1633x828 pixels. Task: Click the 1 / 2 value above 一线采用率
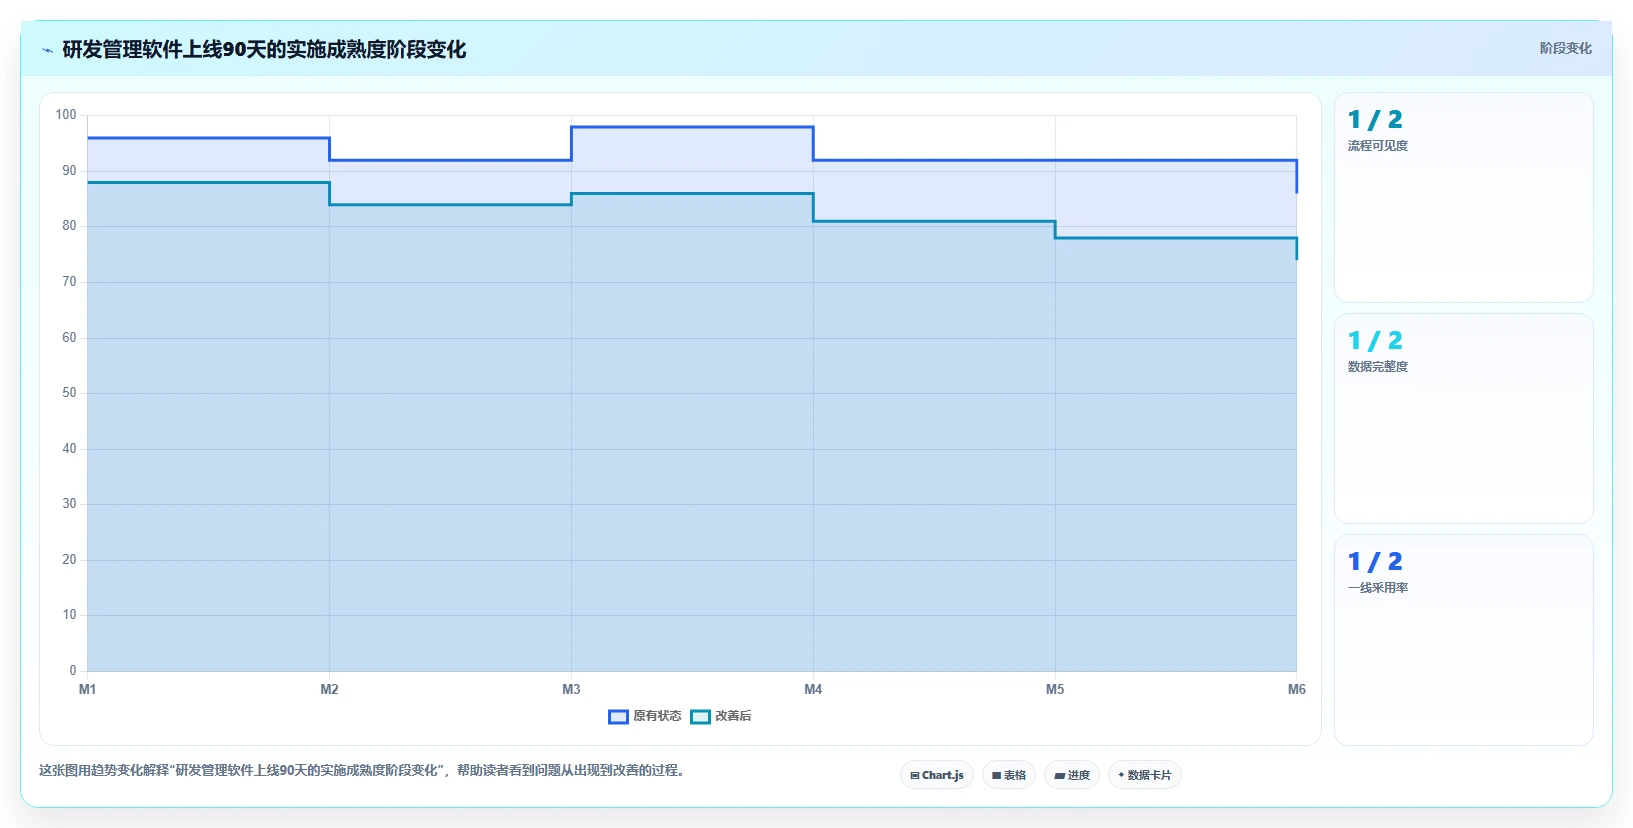[1375, 562]
